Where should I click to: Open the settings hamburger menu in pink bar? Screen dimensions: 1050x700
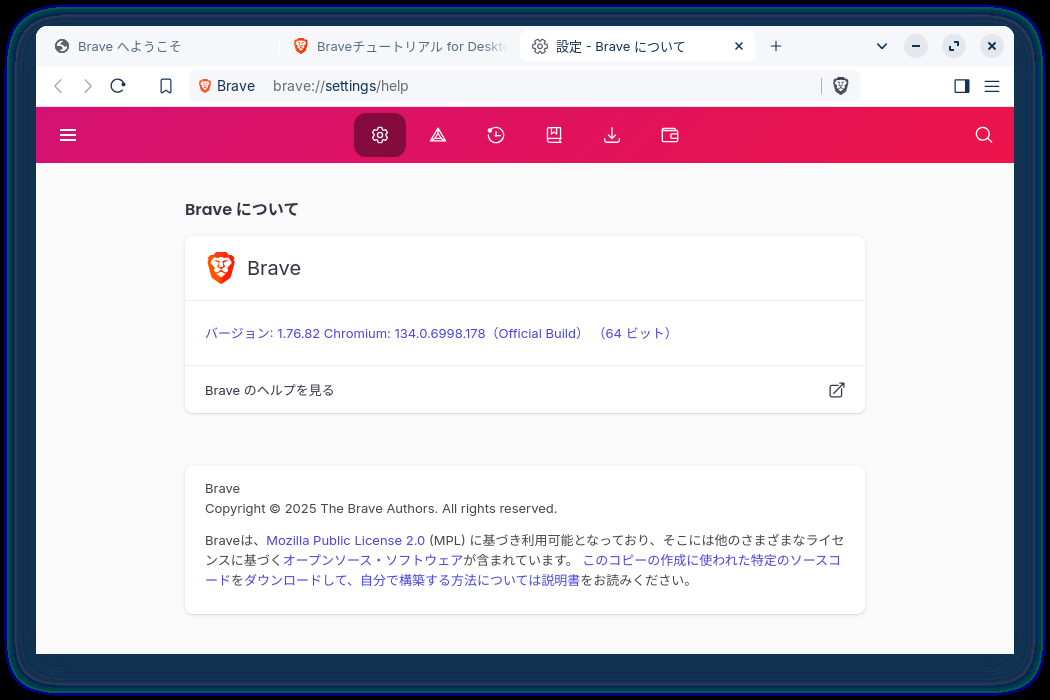(x=68, y=135)
